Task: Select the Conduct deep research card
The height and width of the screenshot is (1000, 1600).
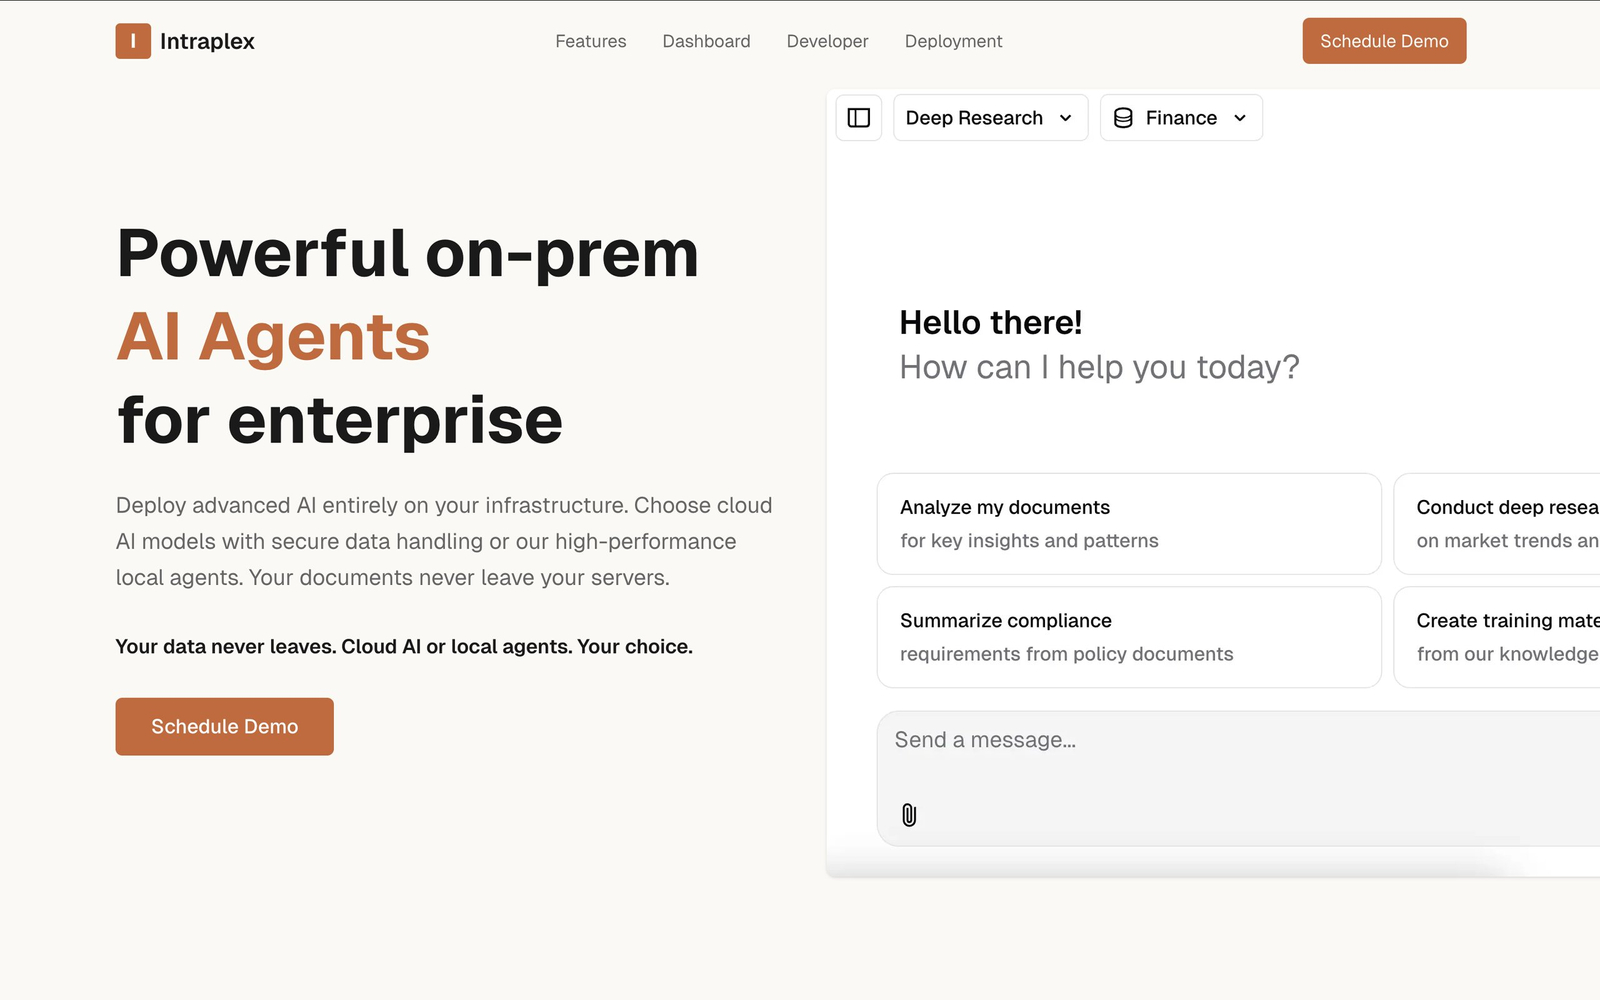Action: tap(1497, 524)
